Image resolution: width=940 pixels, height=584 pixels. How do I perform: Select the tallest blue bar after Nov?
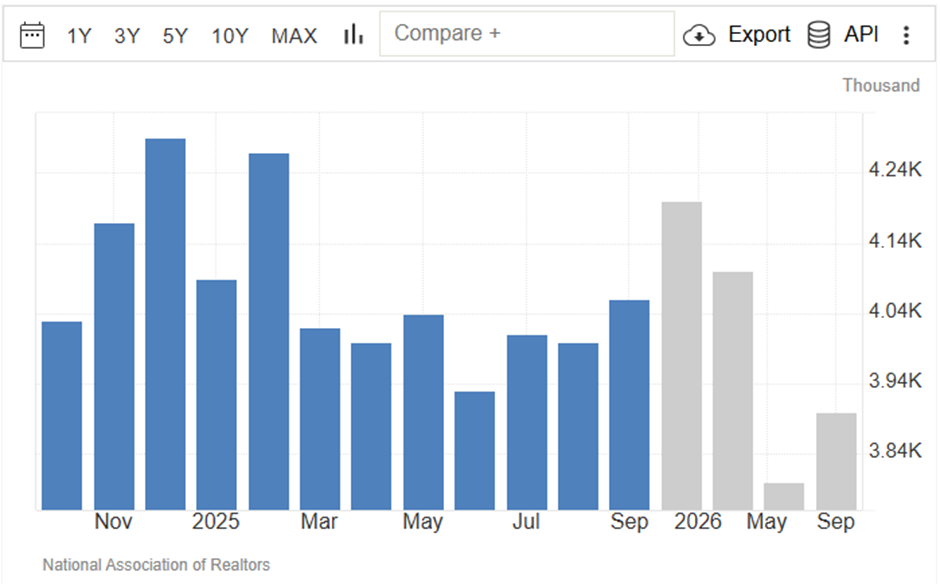tap(165, 324)
